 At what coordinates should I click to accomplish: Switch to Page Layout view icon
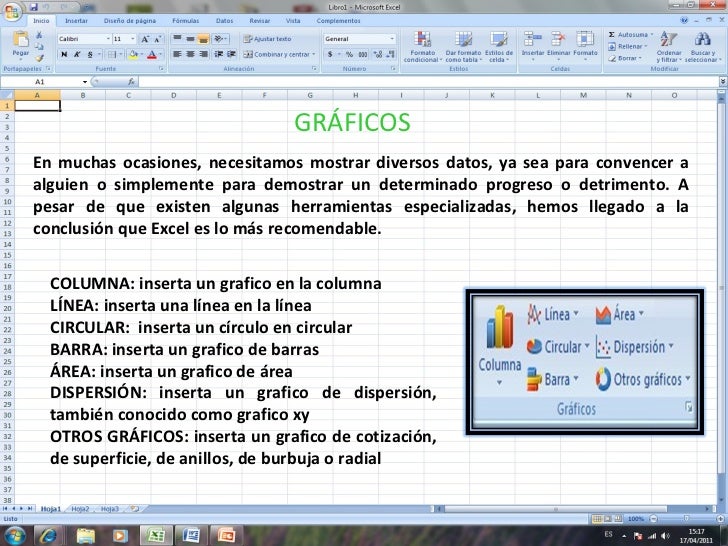click(x=607, y=519)
